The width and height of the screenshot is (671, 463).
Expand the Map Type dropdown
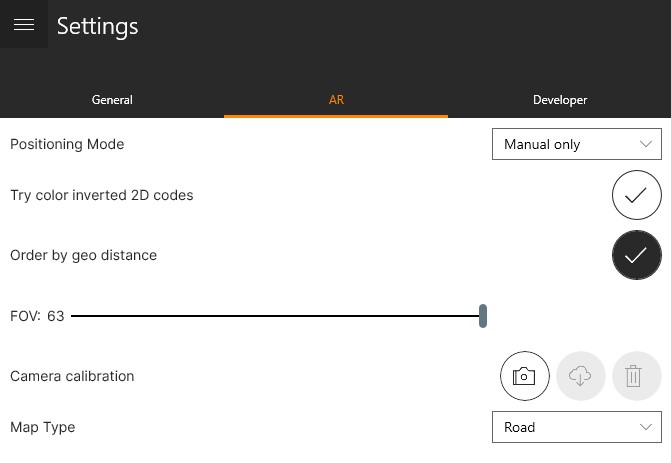(576, 427)
